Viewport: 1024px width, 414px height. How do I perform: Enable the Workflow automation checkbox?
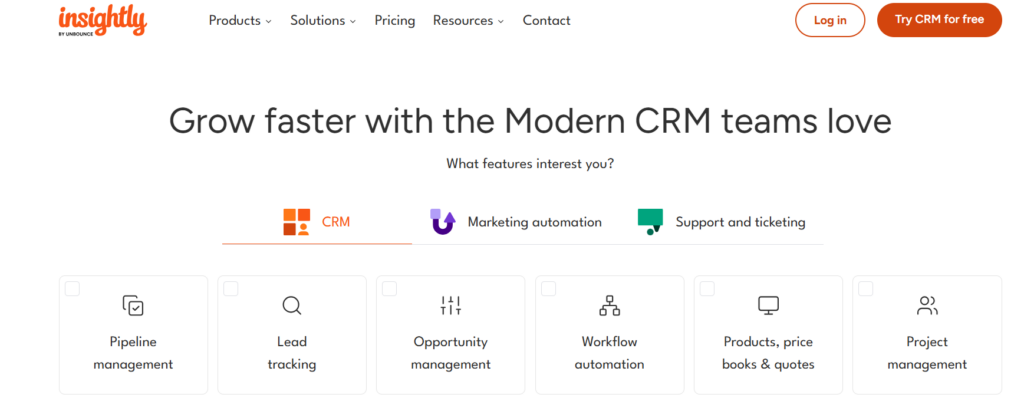point(548,289)
